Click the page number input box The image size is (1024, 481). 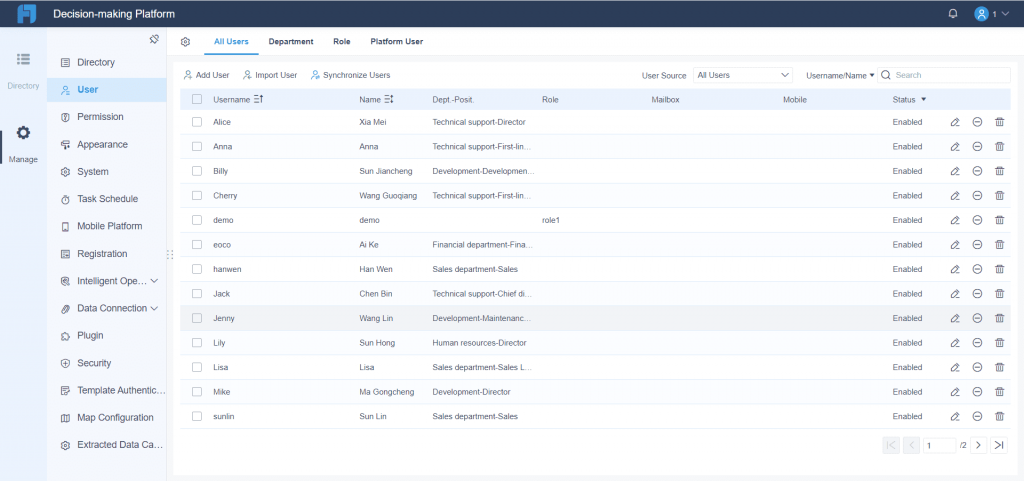[x=939, y=445]
